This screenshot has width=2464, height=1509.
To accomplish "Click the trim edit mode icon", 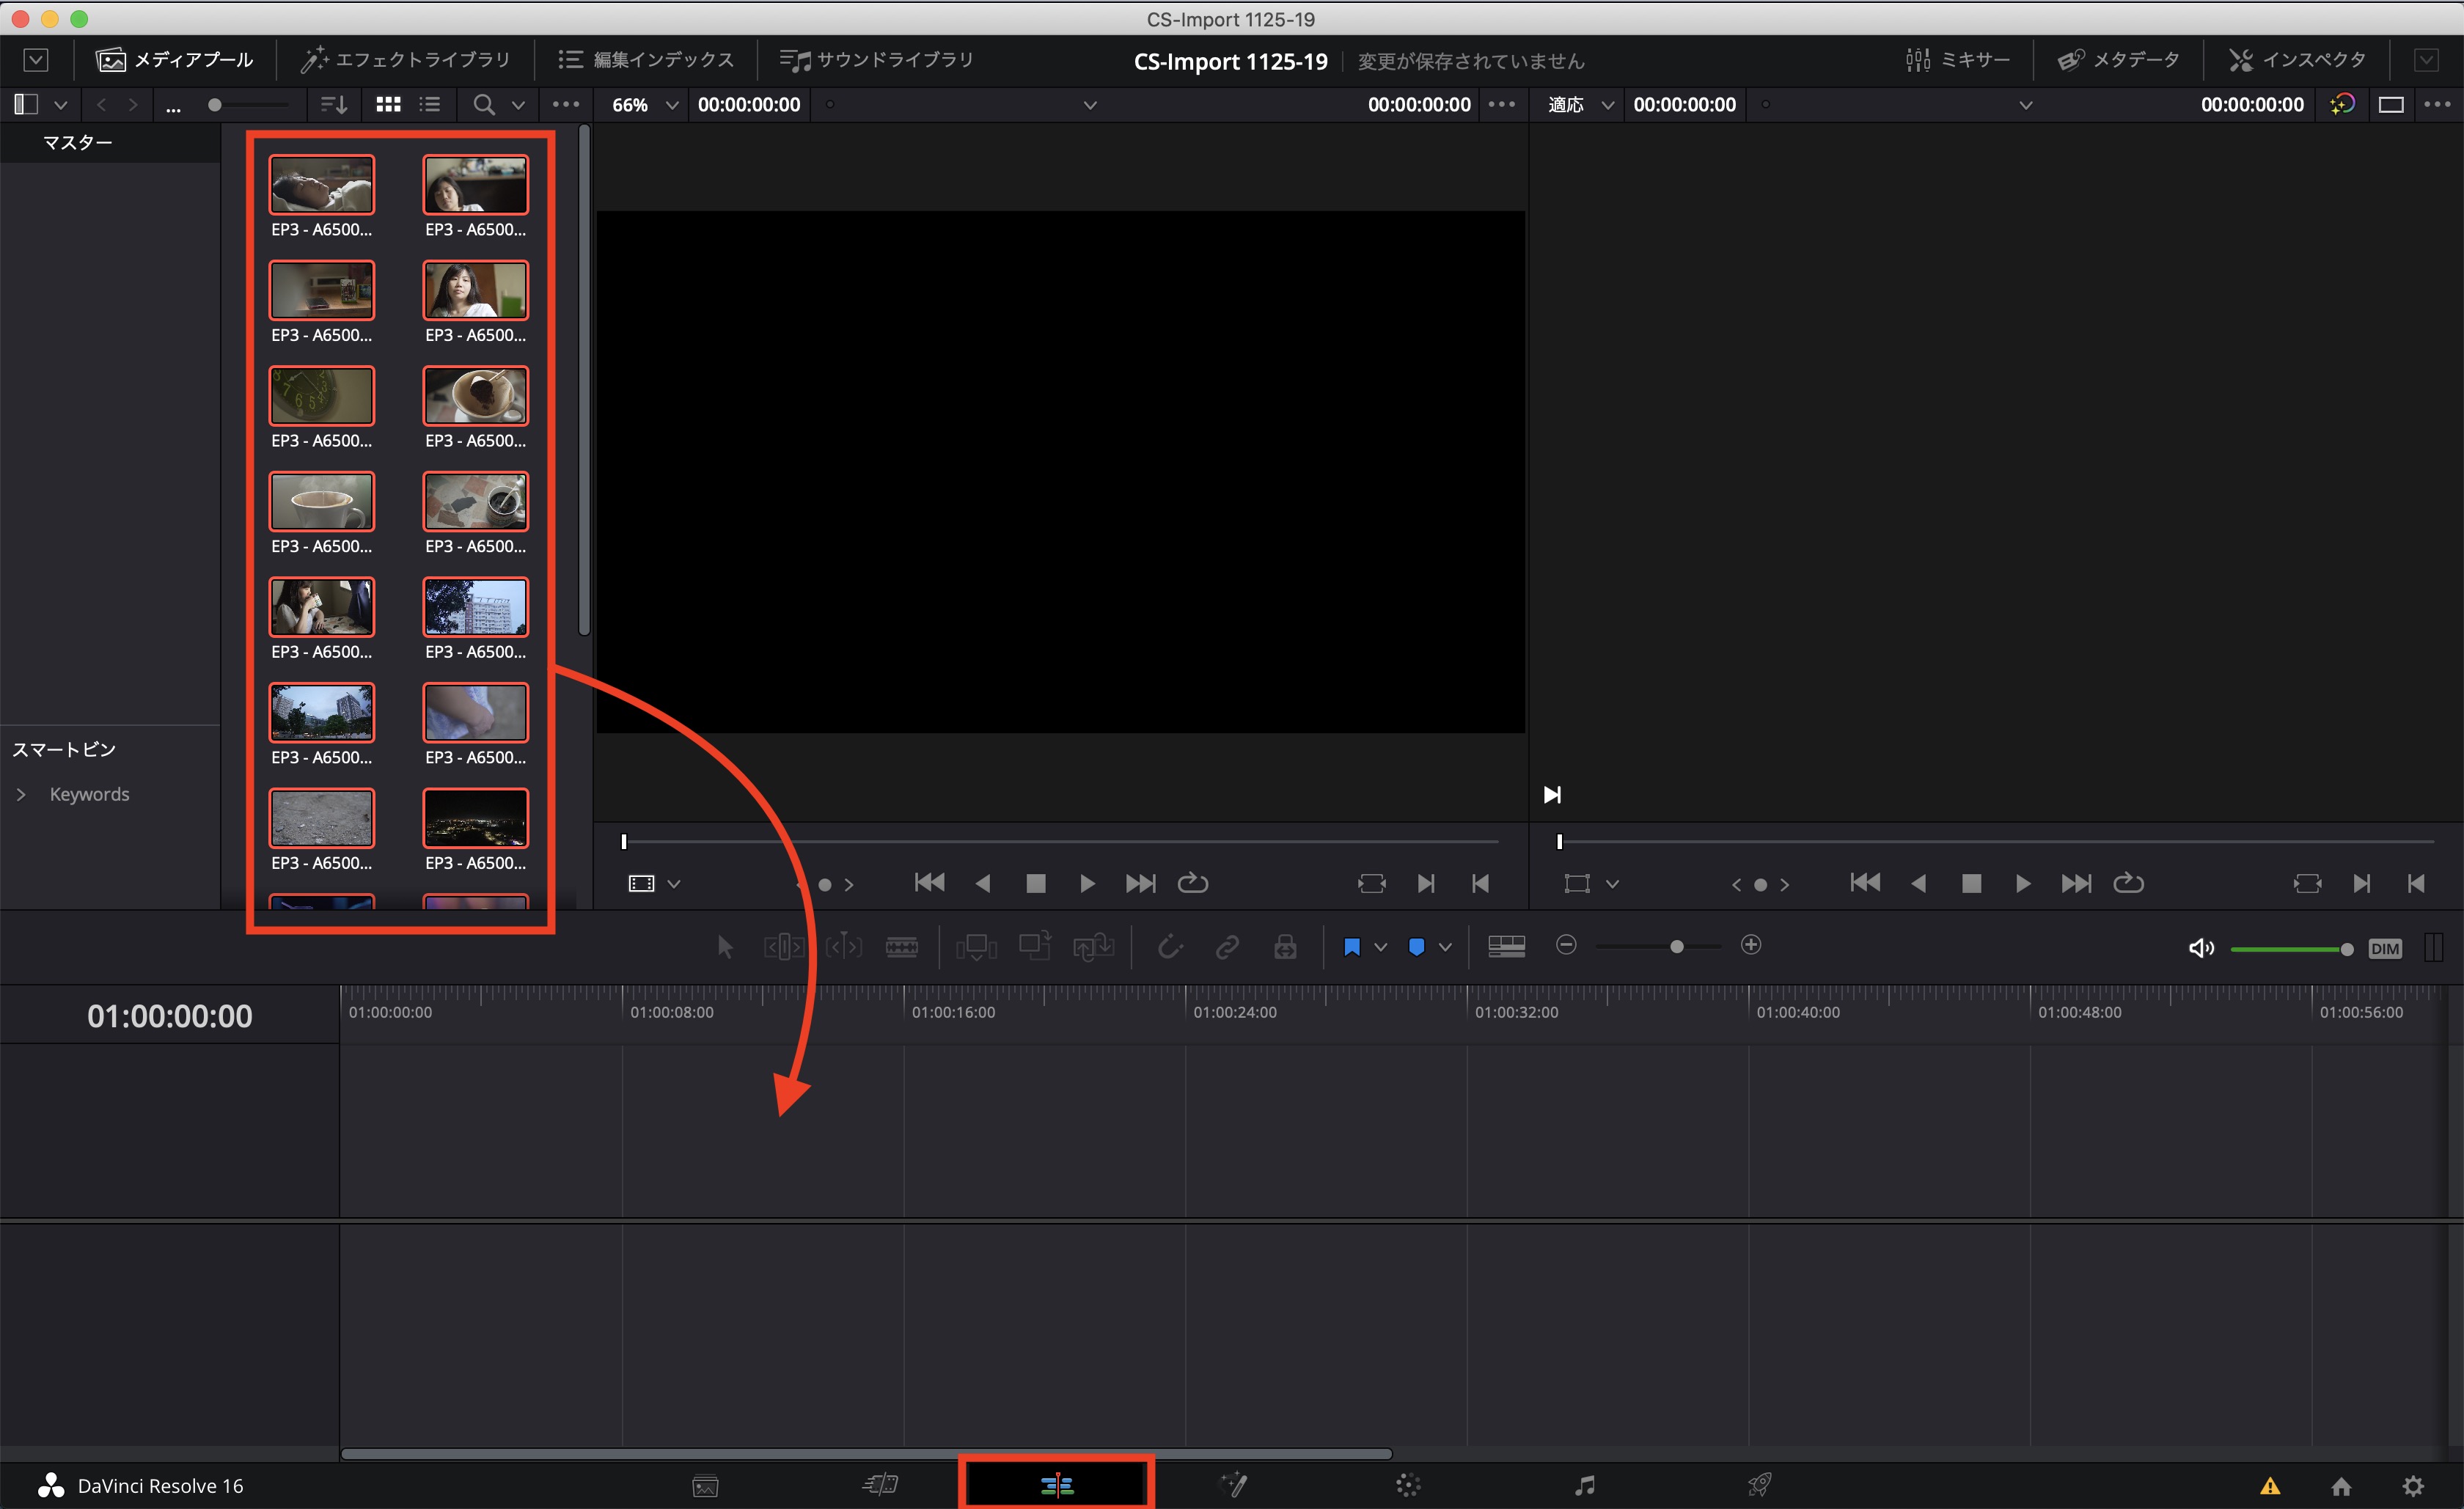I will click(x=783, y=946).
